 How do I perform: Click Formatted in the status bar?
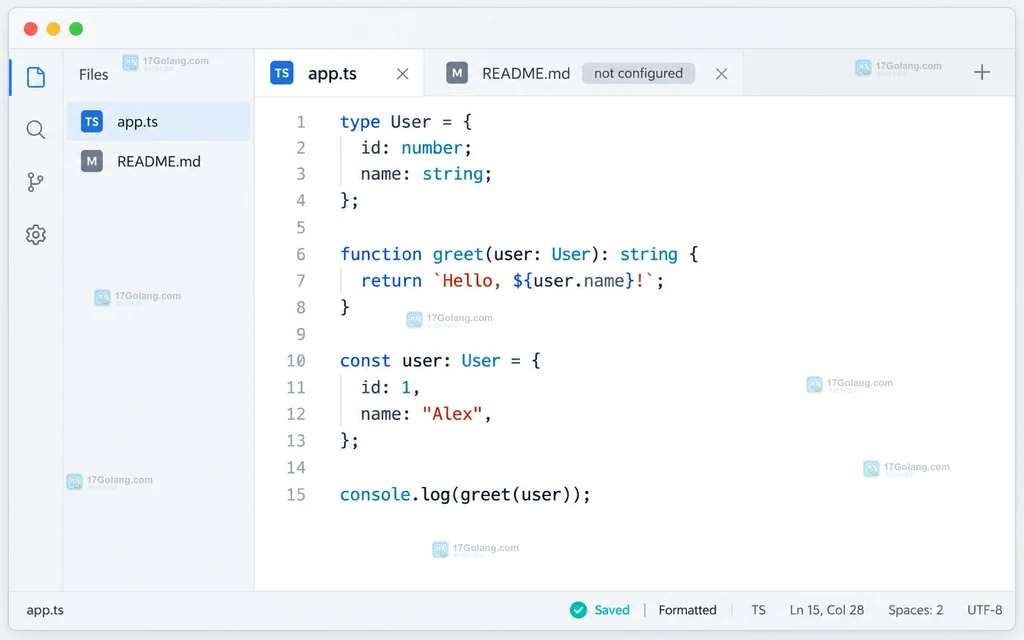[x=687, y=610]
